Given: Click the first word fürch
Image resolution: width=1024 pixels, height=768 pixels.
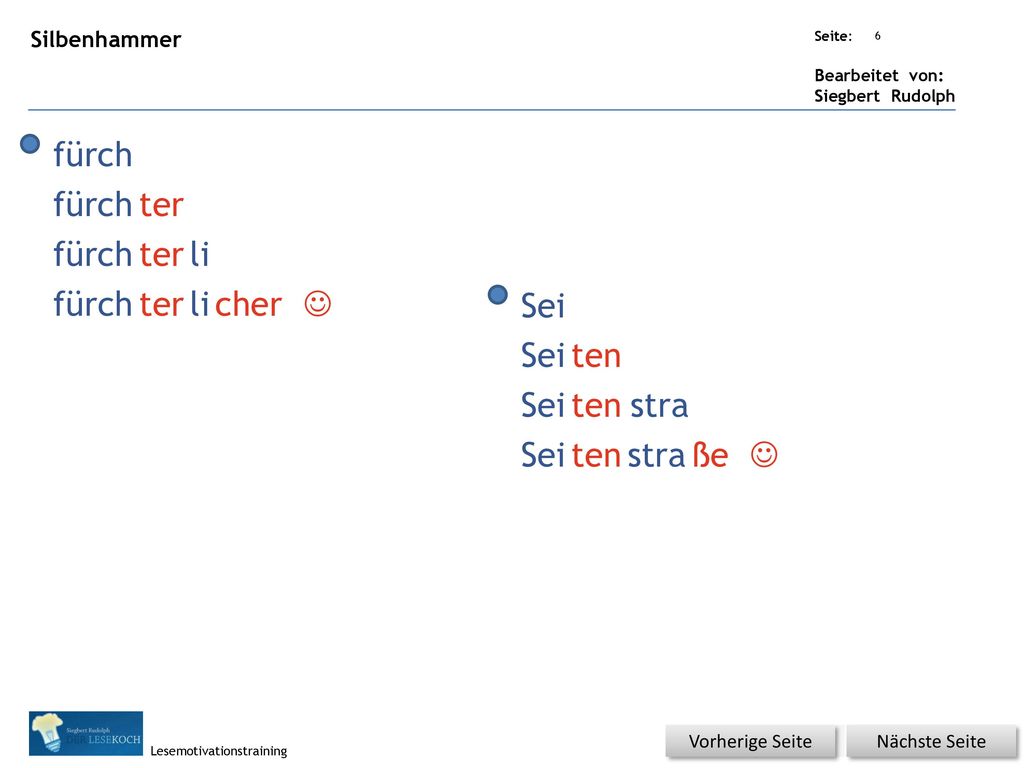Looking at the screenshot, I should [x=93, y=155].
